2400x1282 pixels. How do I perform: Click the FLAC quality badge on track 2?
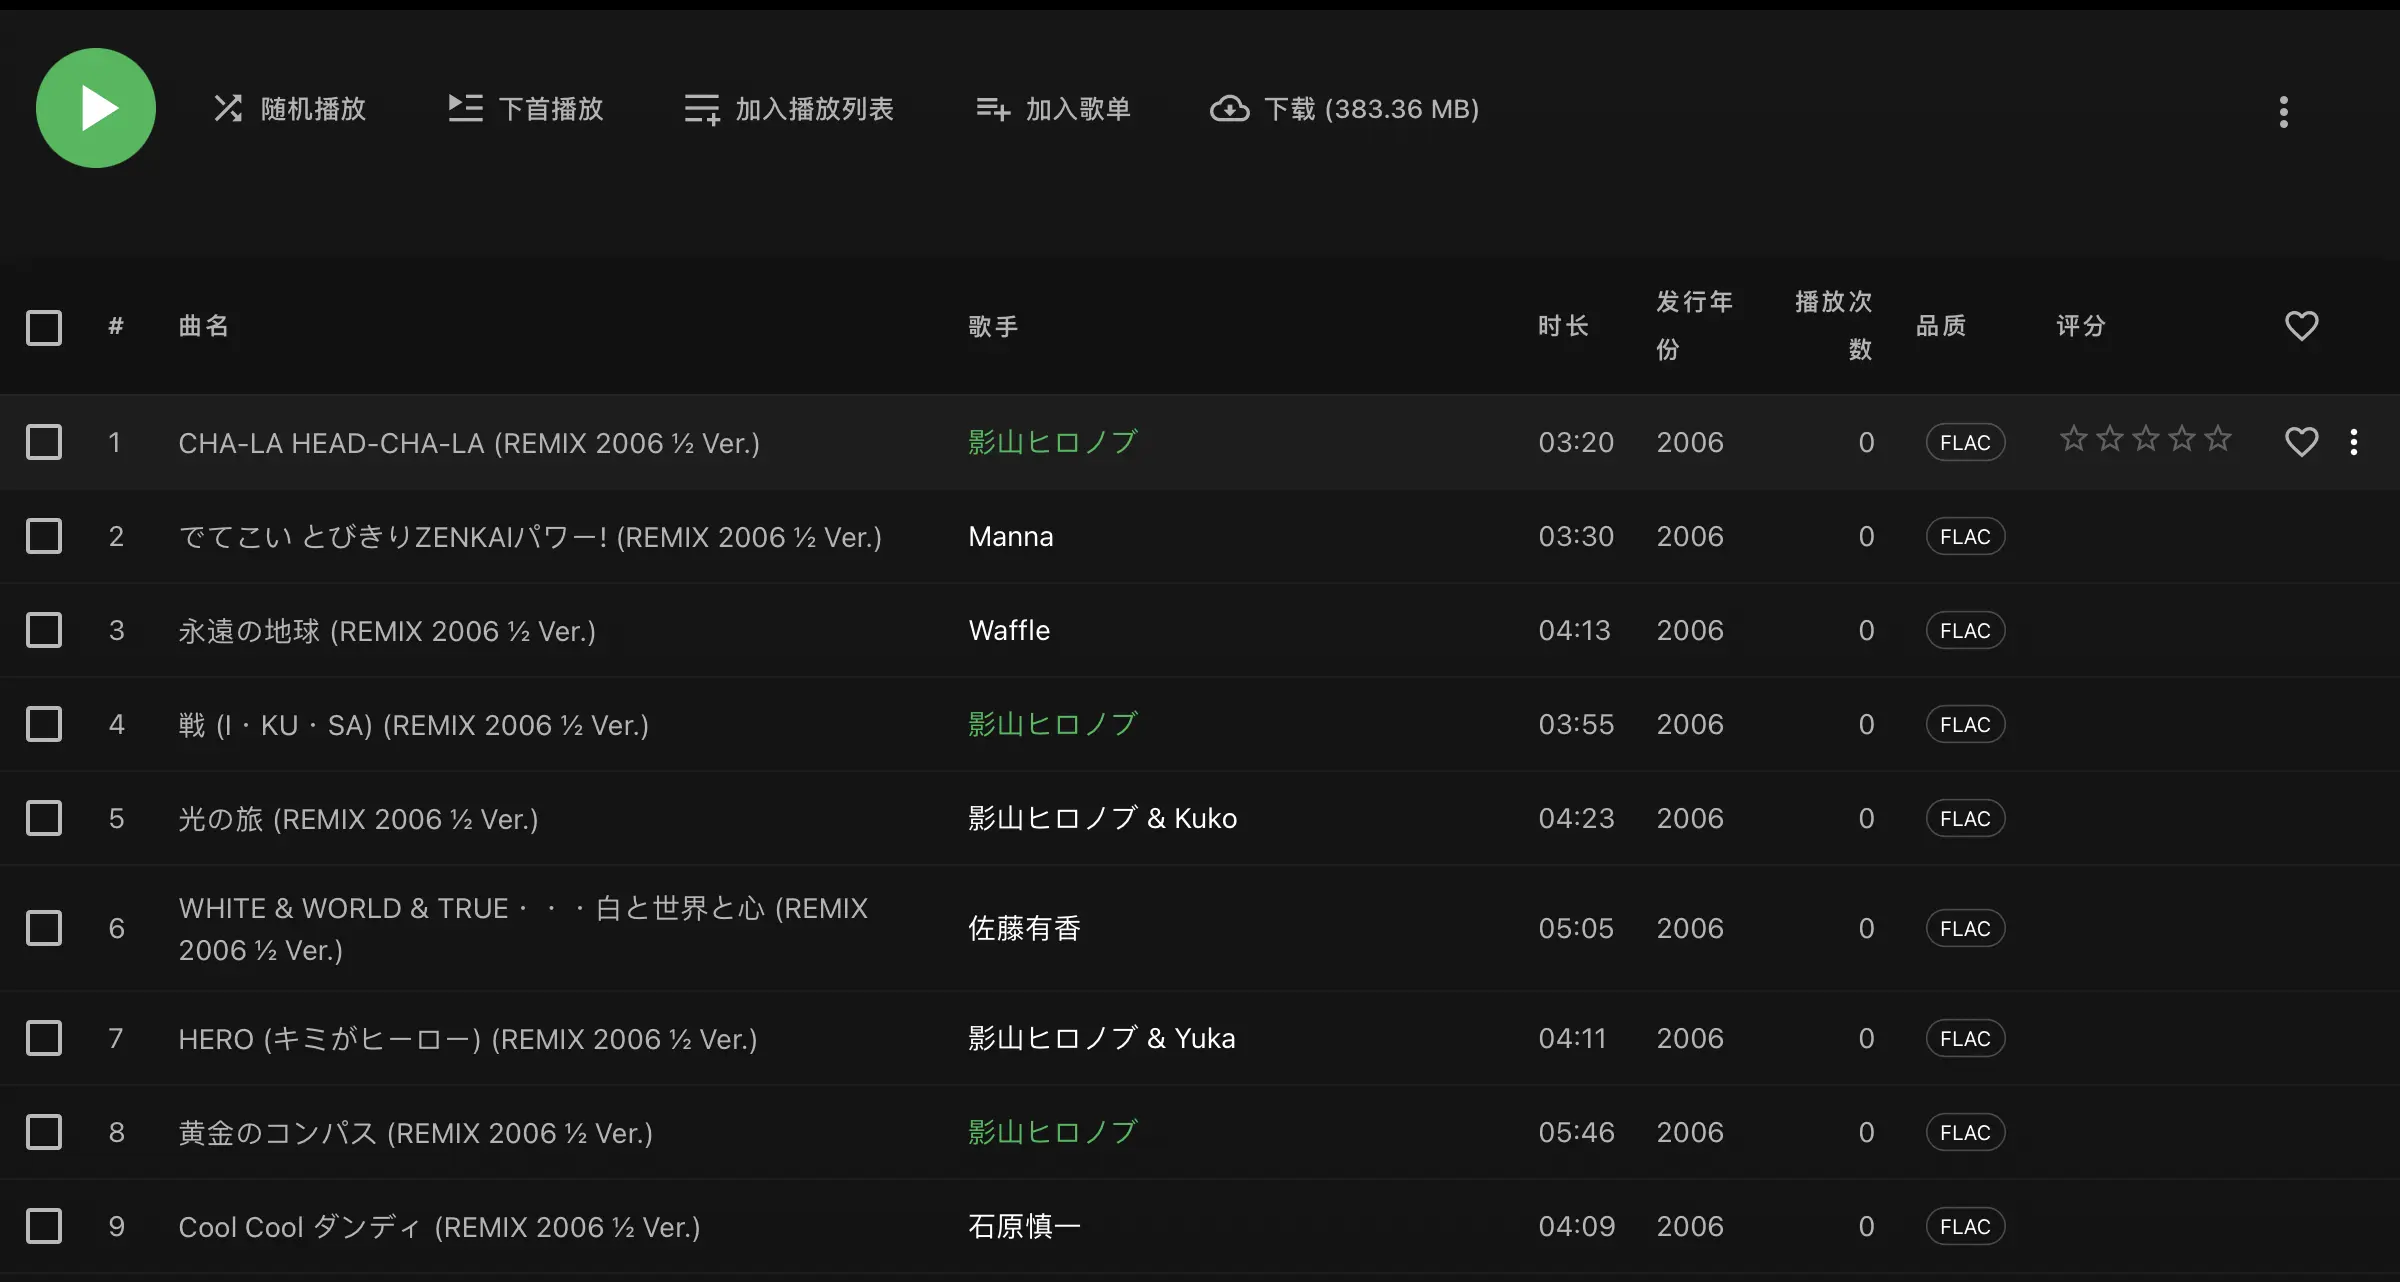[1963, 536]
